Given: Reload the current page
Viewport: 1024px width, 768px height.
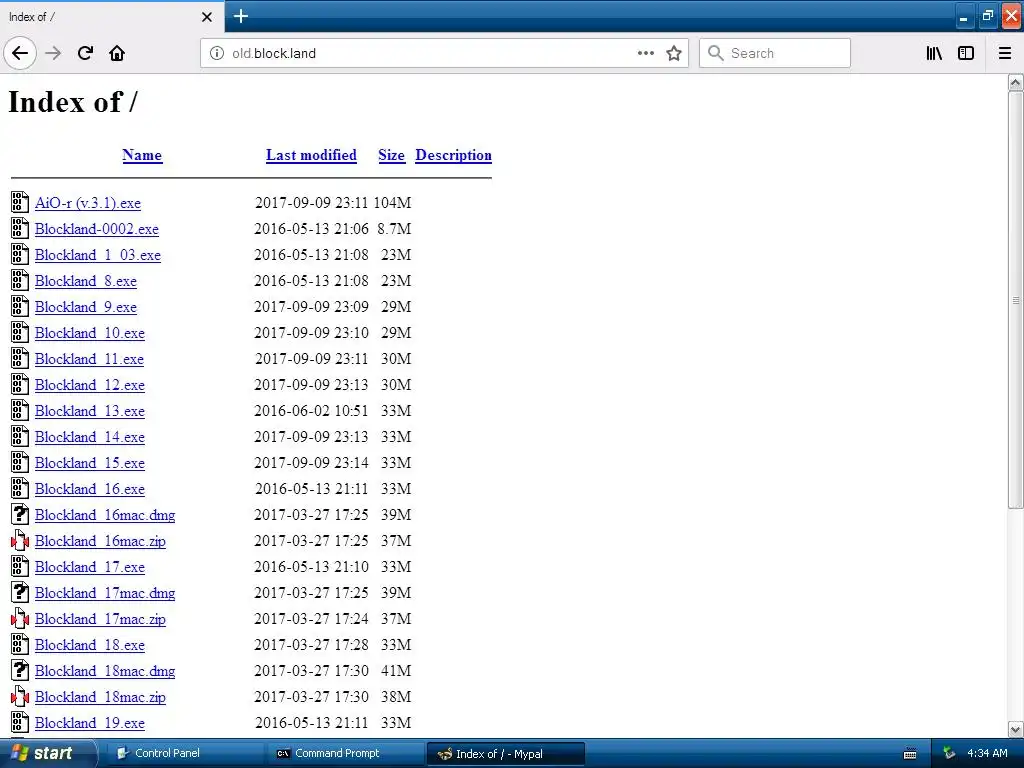Looking at the screenshot, I should [85, 53].
